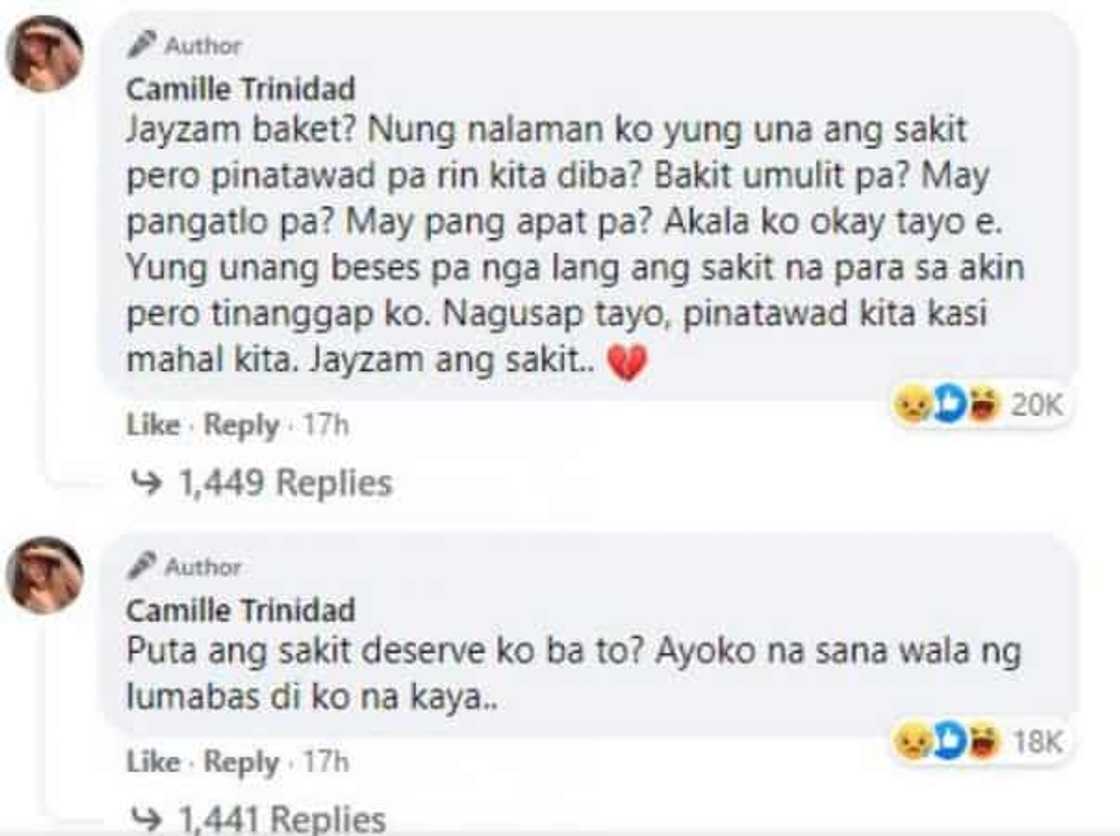Viewport: 1120px width, 836px height.
Task: Click the profile picture on second comment
Action: click(44, 575)
